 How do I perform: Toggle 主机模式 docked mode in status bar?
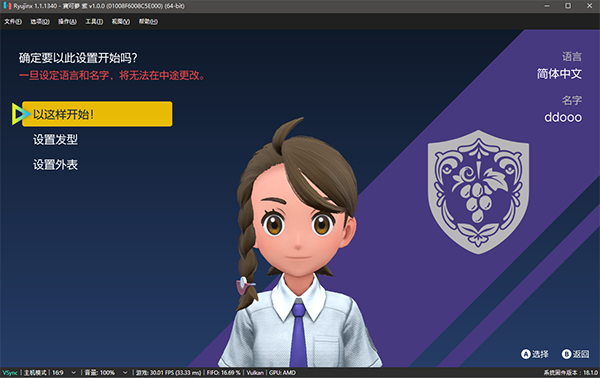click(35, 373)
